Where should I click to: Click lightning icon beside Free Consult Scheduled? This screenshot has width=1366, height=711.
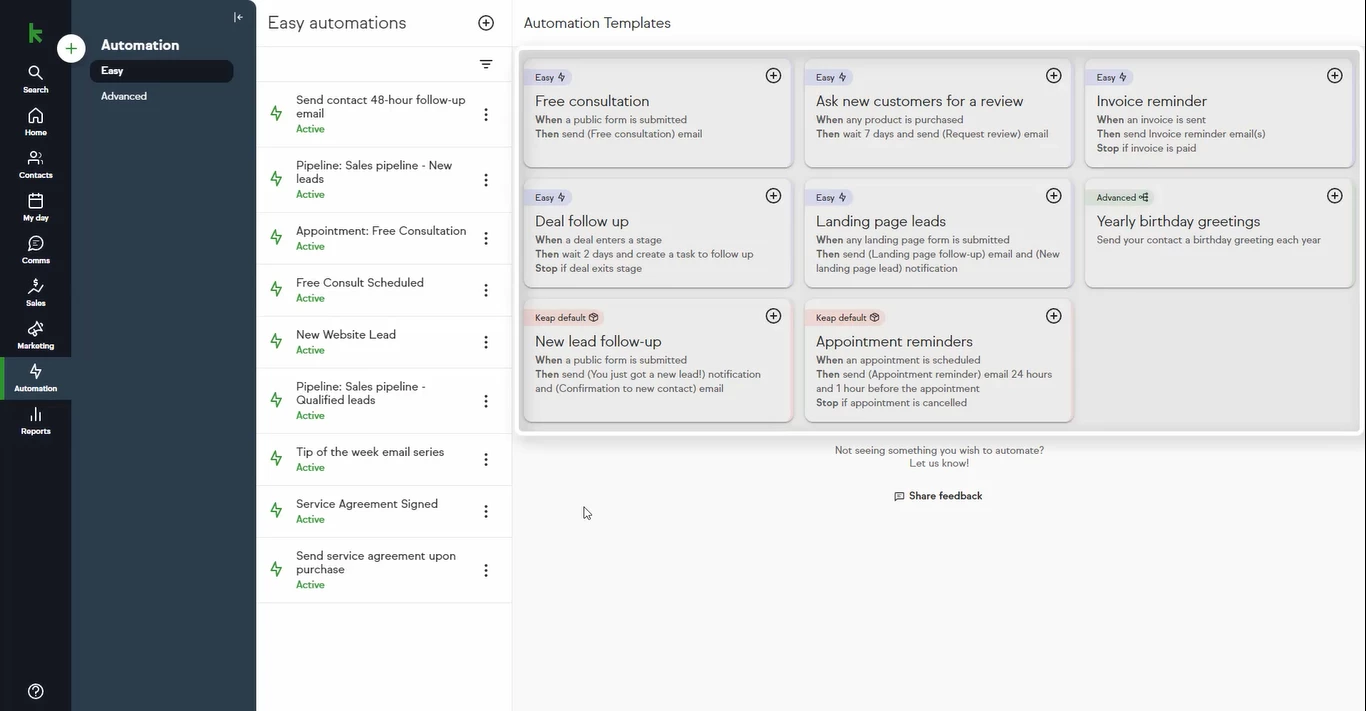(276, 289)
